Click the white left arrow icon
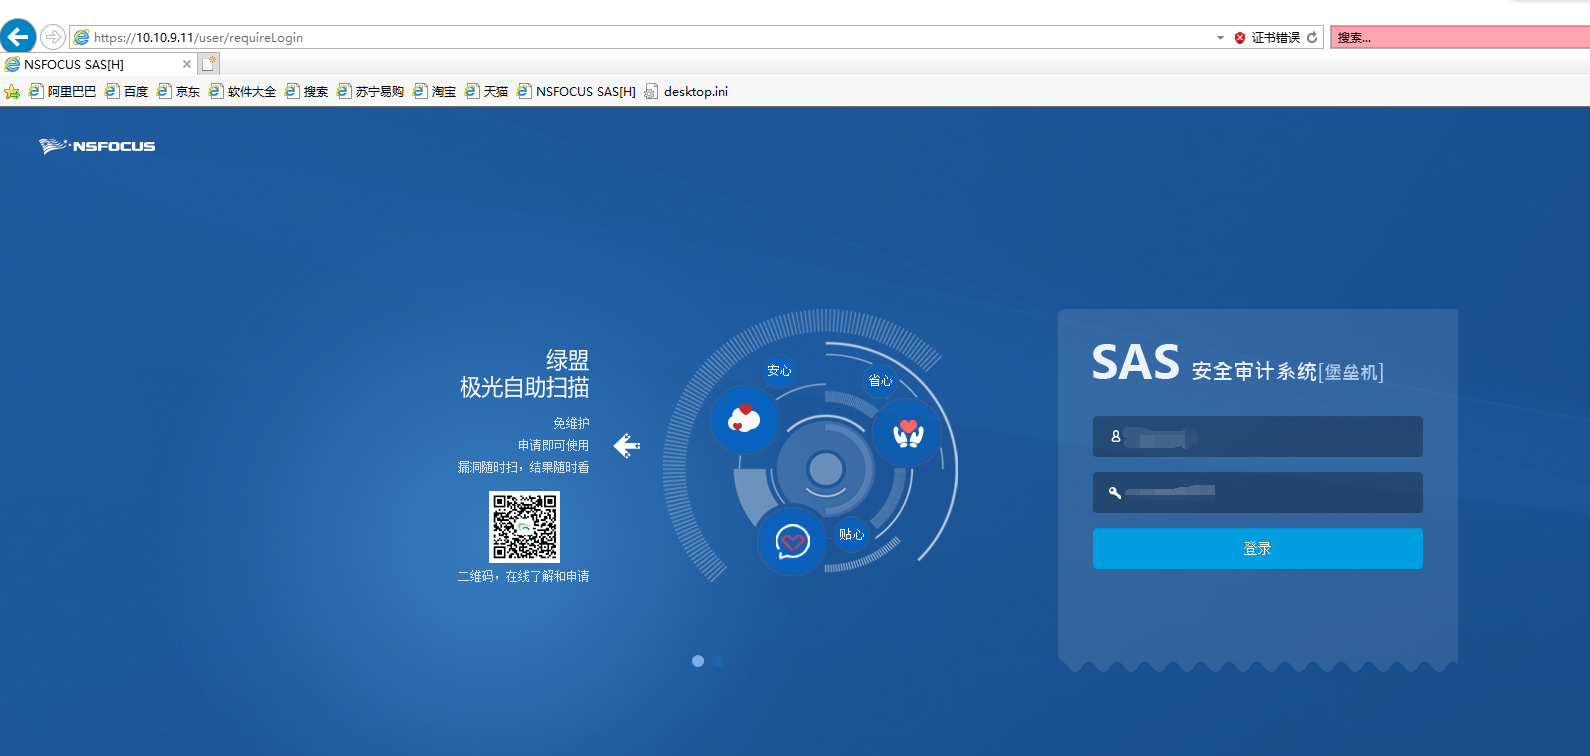The width and height of the screenshot is (1590, 756). [x=627, y=445]
